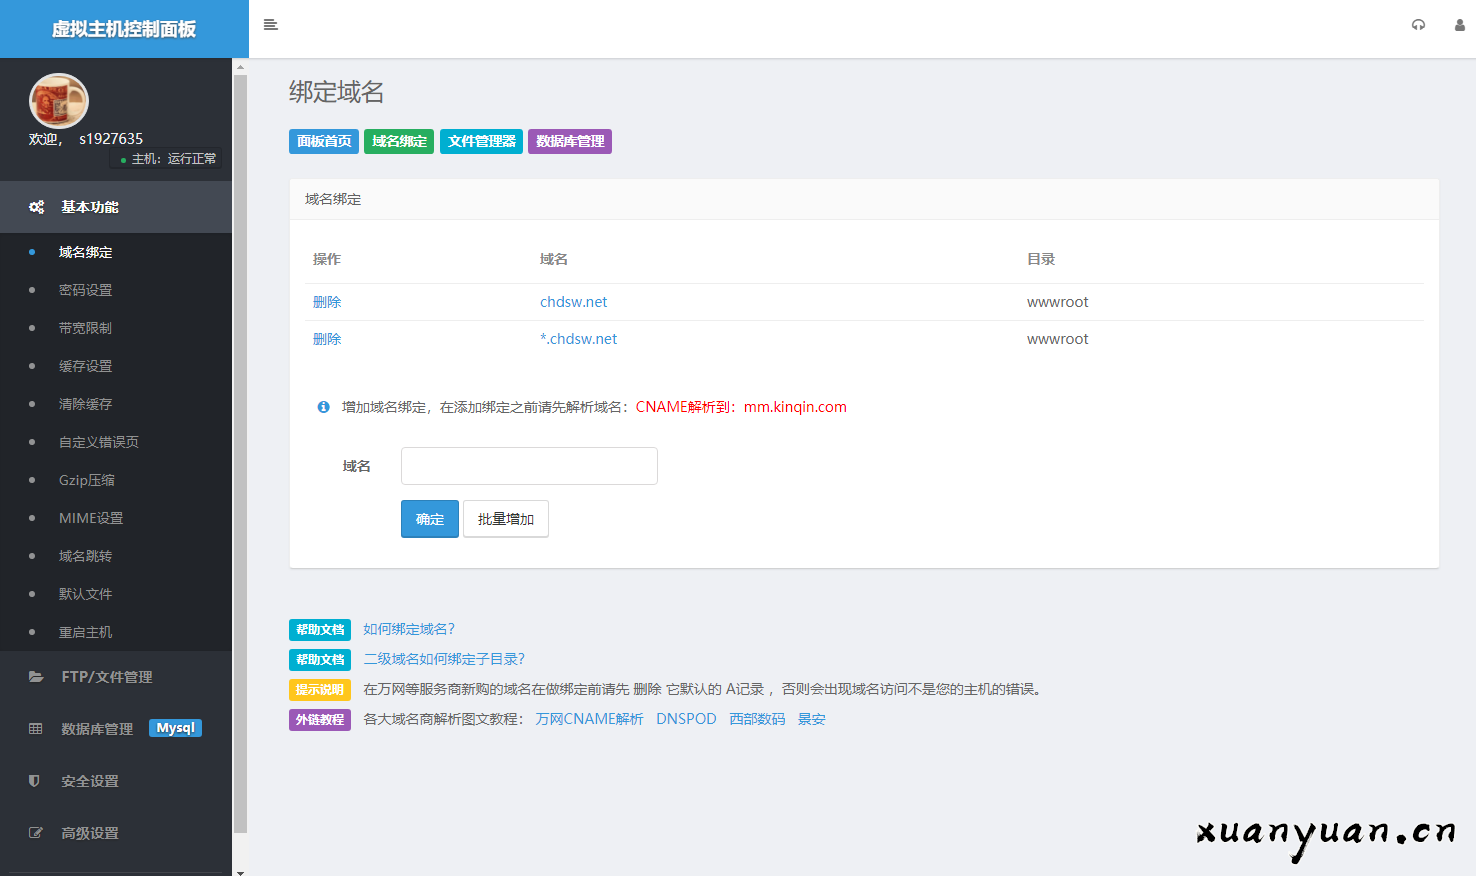Toggle the sidebar hamburger menu icon
1476x876 pixels.
[x=270, y=25]
